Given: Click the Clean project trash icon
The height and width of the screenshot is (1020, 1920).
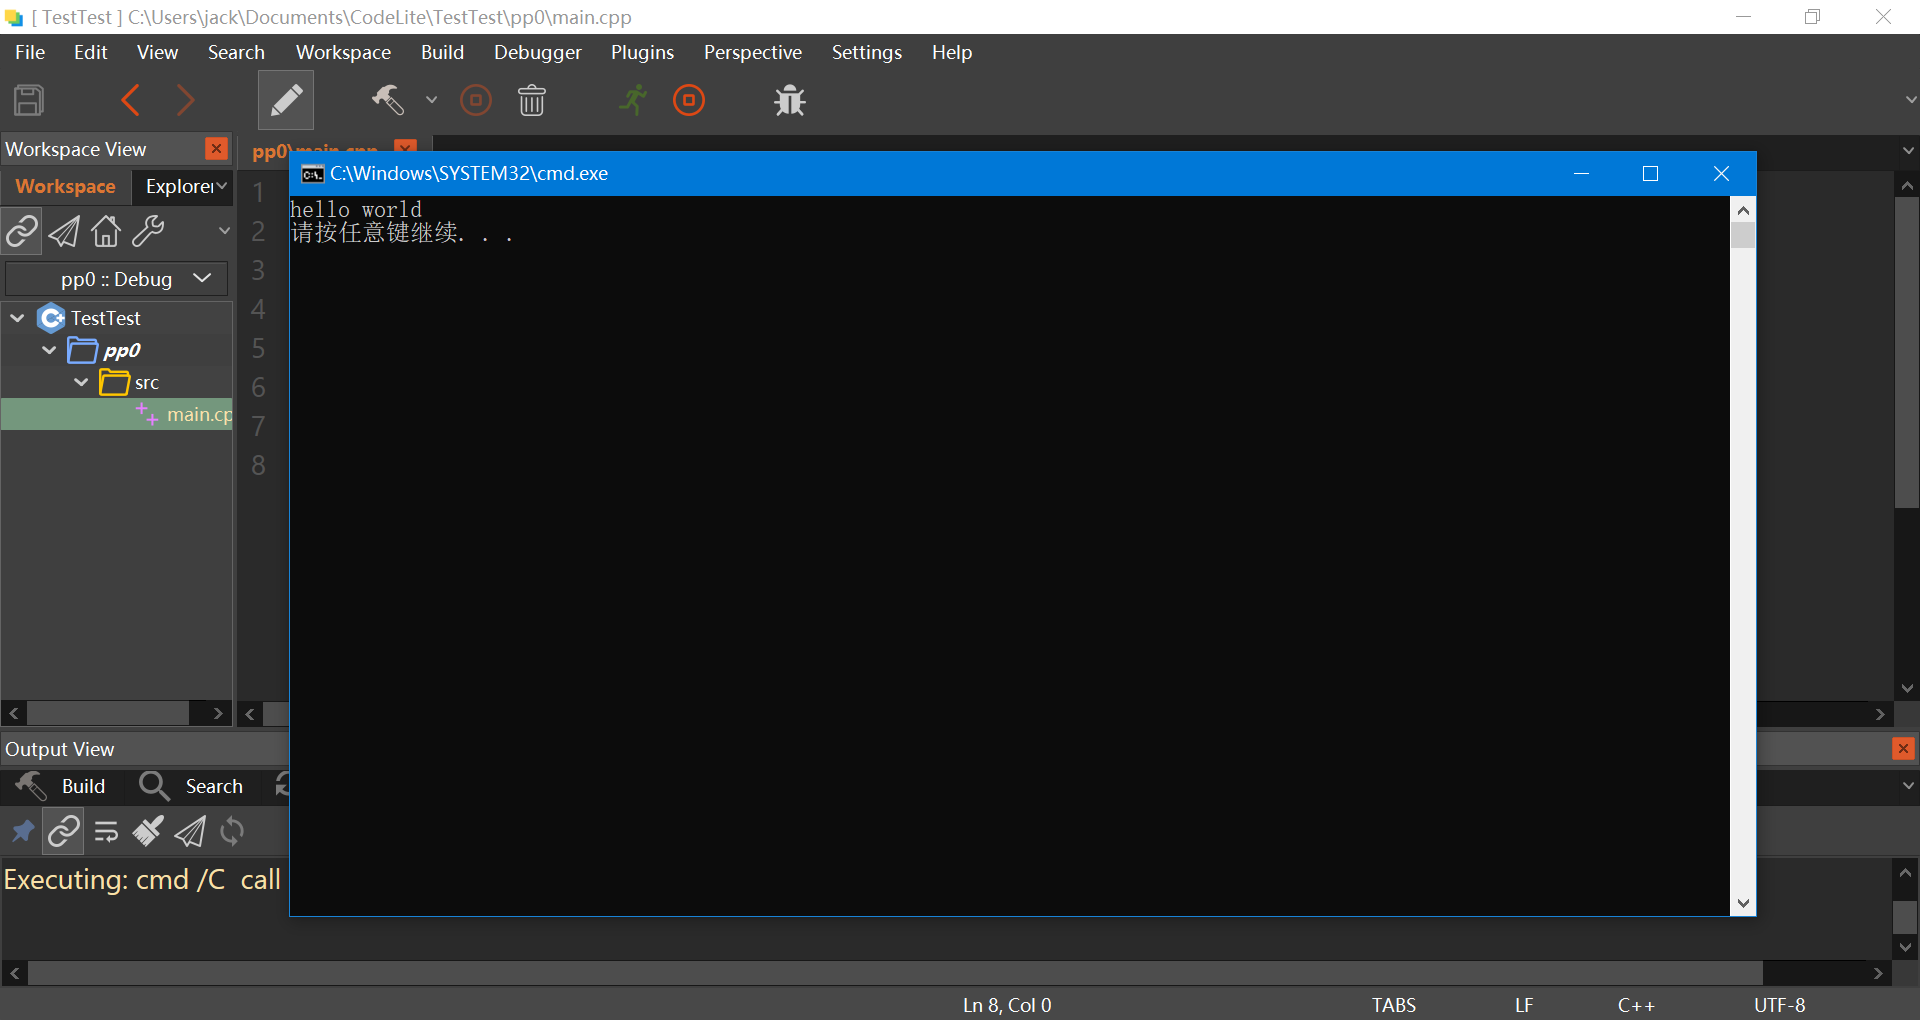Looking at the screenshot, I should pos(531,101).
